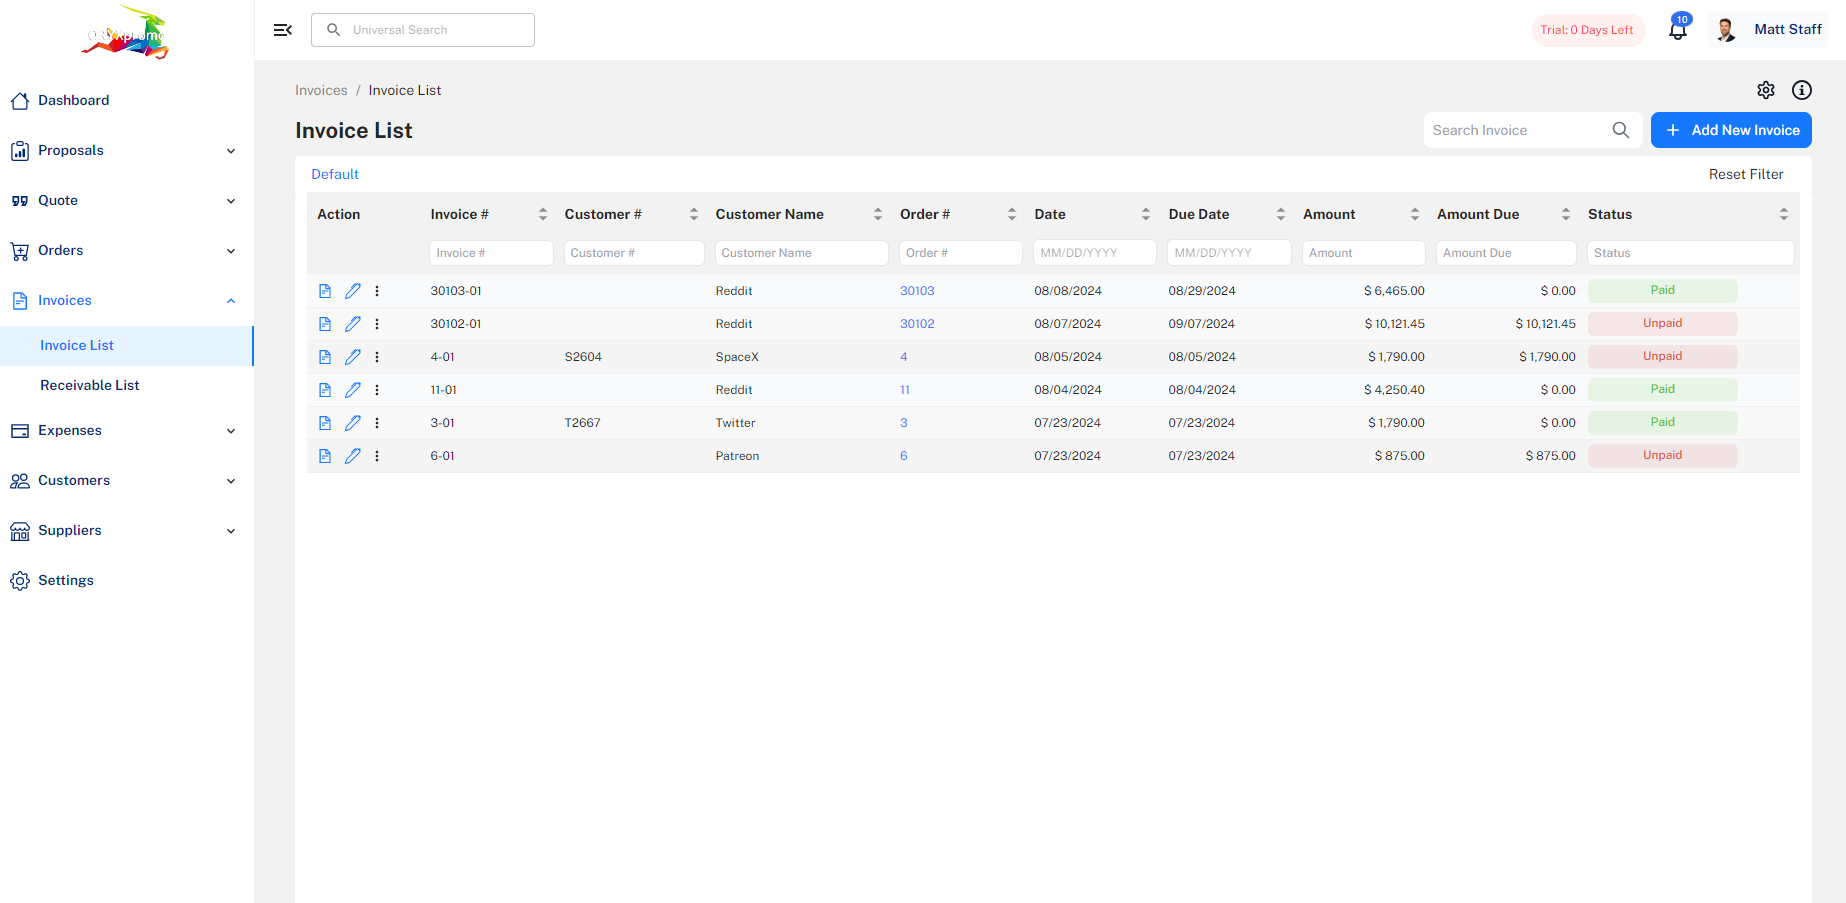Click the Paid status for invoice 3-01

click(x=1663, y=423)
